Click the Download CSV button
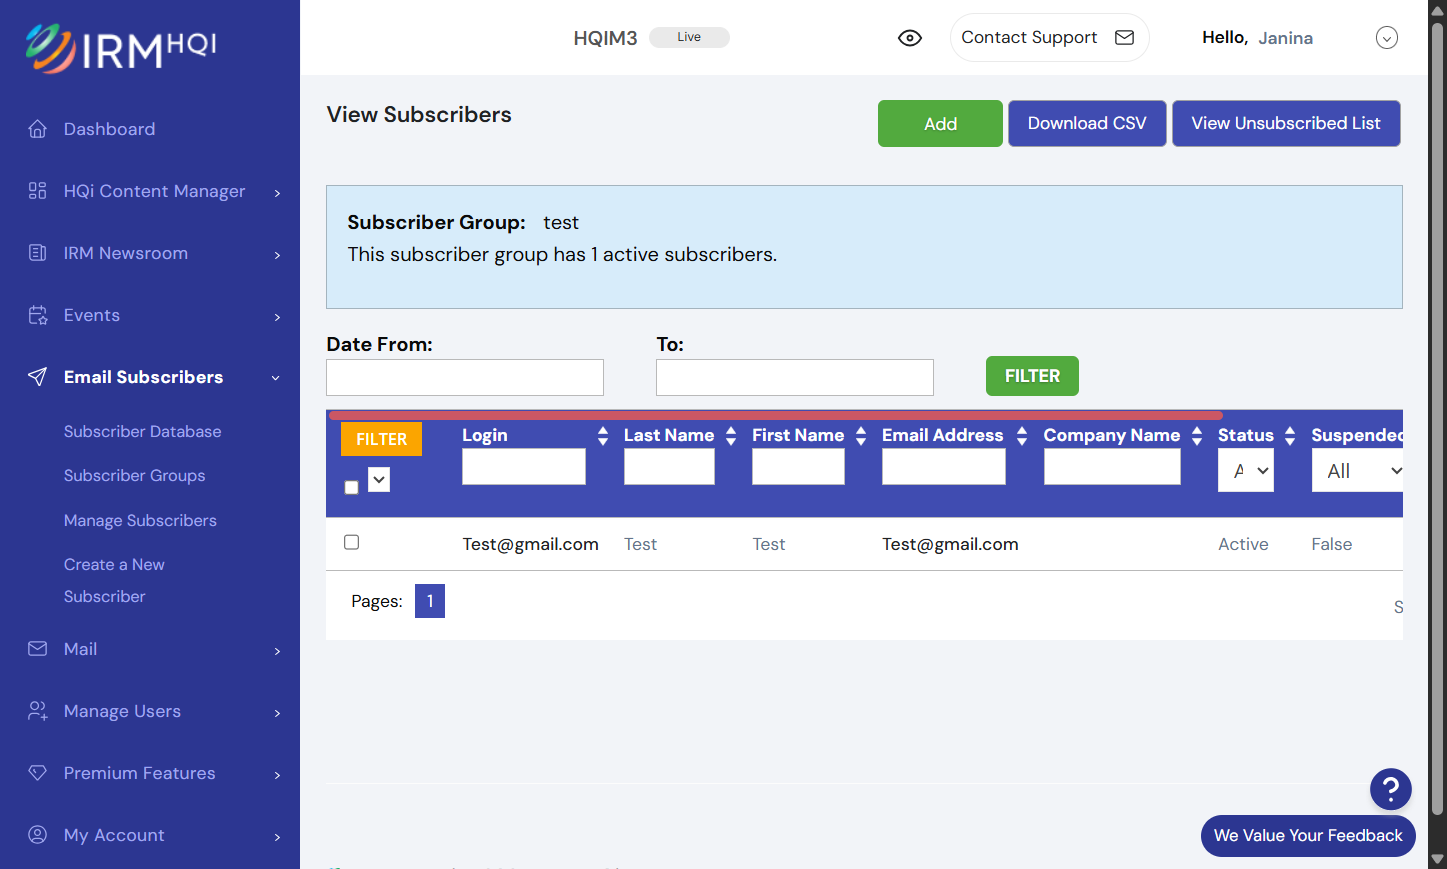This screenshot has height=869, width=1447. coord(1087,123)
